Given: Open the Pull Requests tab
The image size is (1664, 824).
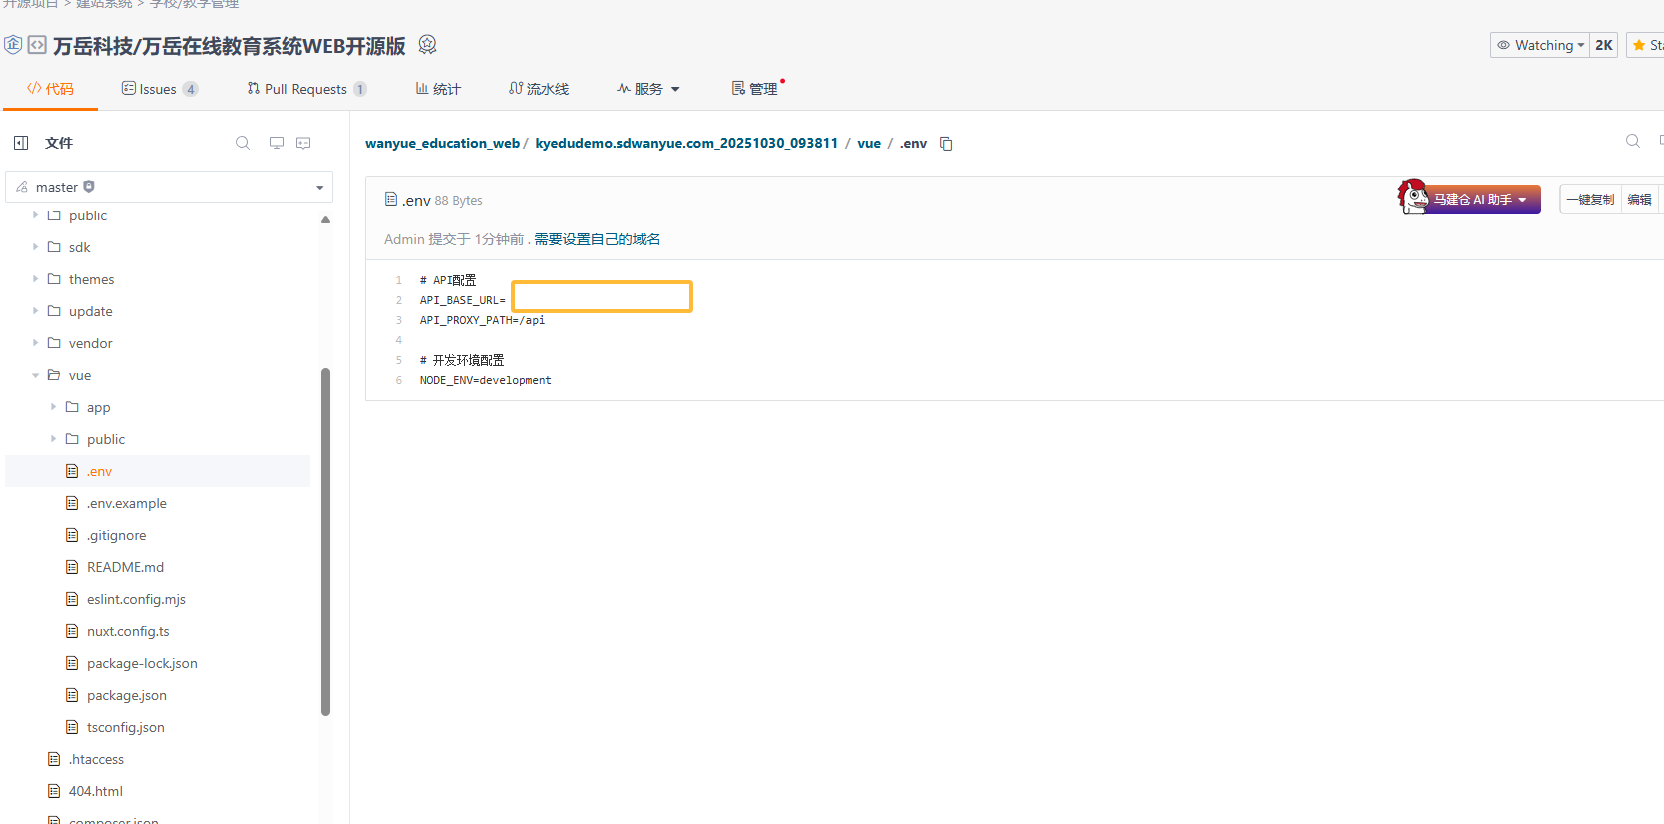Looking at the screenshot, I should (307, 89).
